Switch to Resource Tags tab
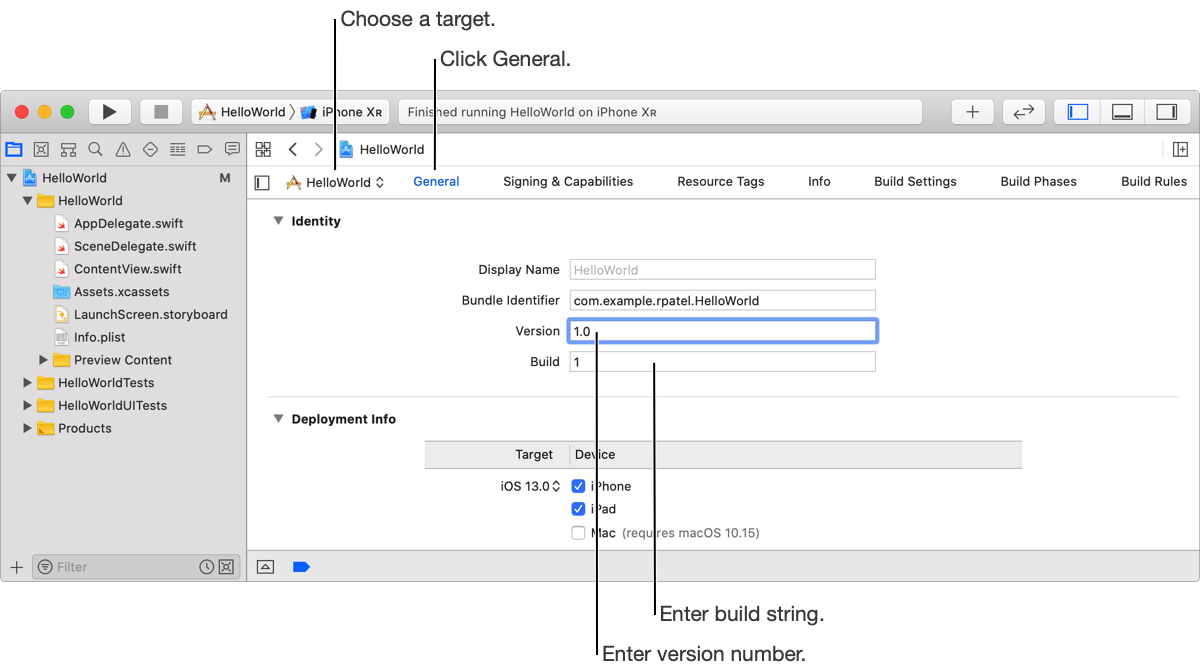1200x672 pixels. pyautogui.click(x=720, y=181)
